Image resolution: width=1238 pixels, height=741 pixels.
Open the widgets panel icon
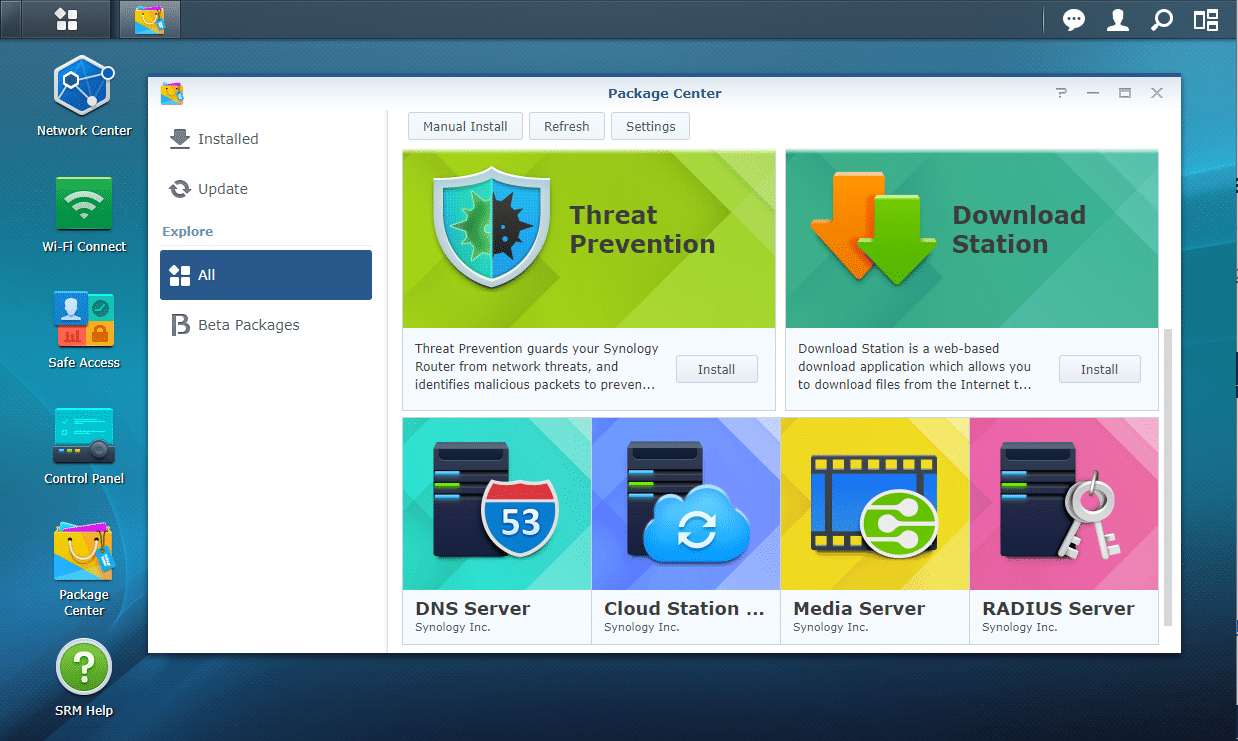coord(1206,20)
